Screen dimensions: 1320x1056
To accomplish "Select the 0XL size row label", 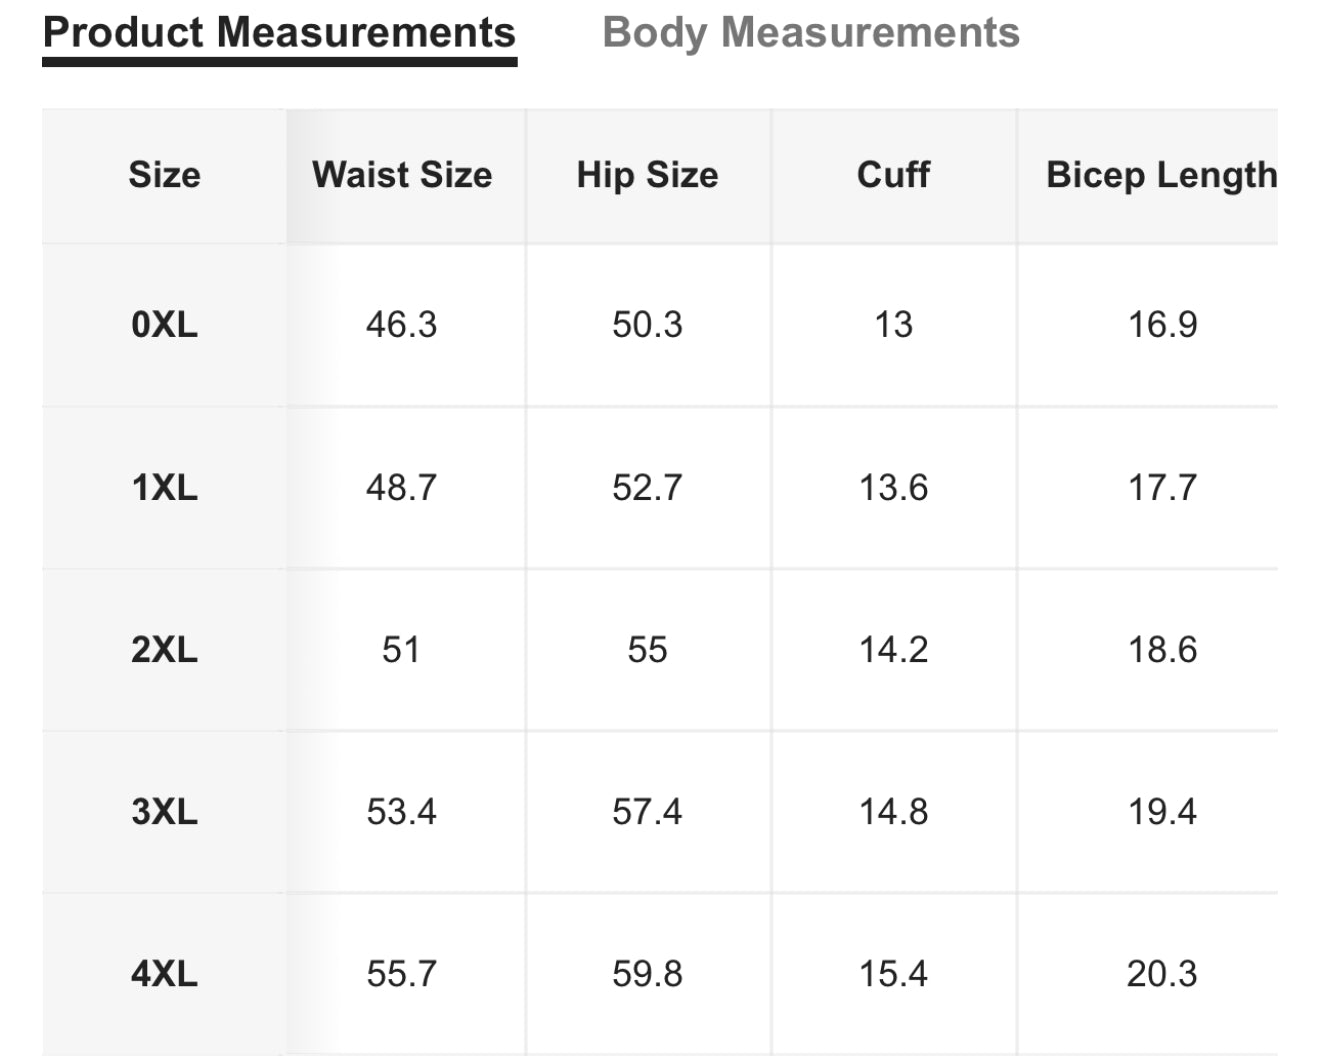I will click(x=164, y=325).
